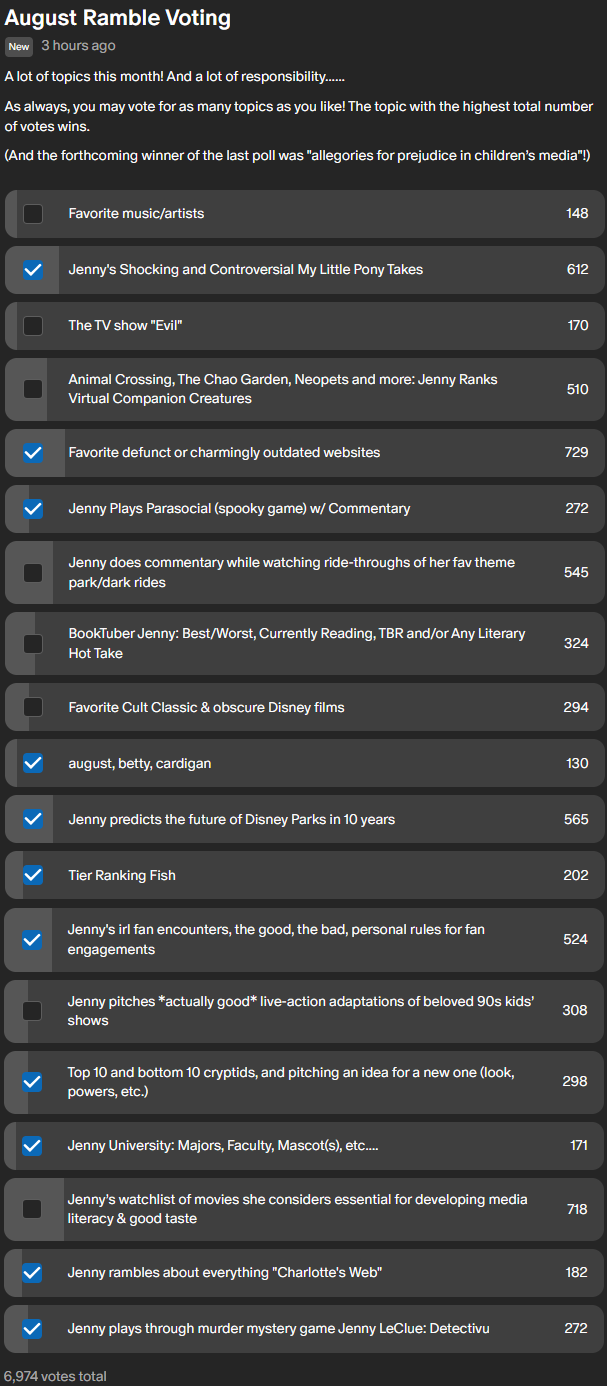Viewport: 607px width, 1386px height.
Task: Check the essential movies watchlist option
Action: 32,1209
